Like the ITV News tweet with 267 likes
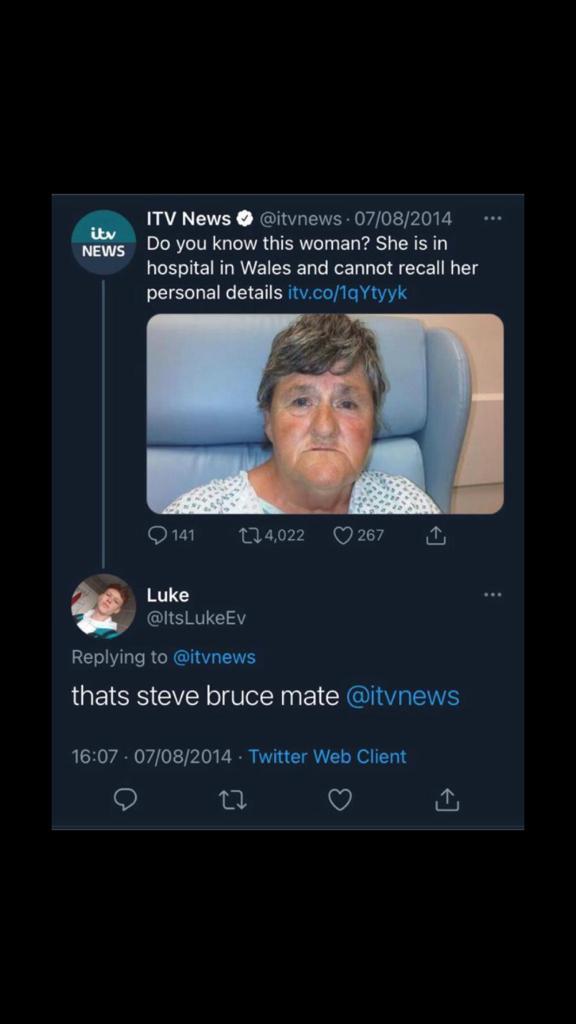 coord(359,536)
